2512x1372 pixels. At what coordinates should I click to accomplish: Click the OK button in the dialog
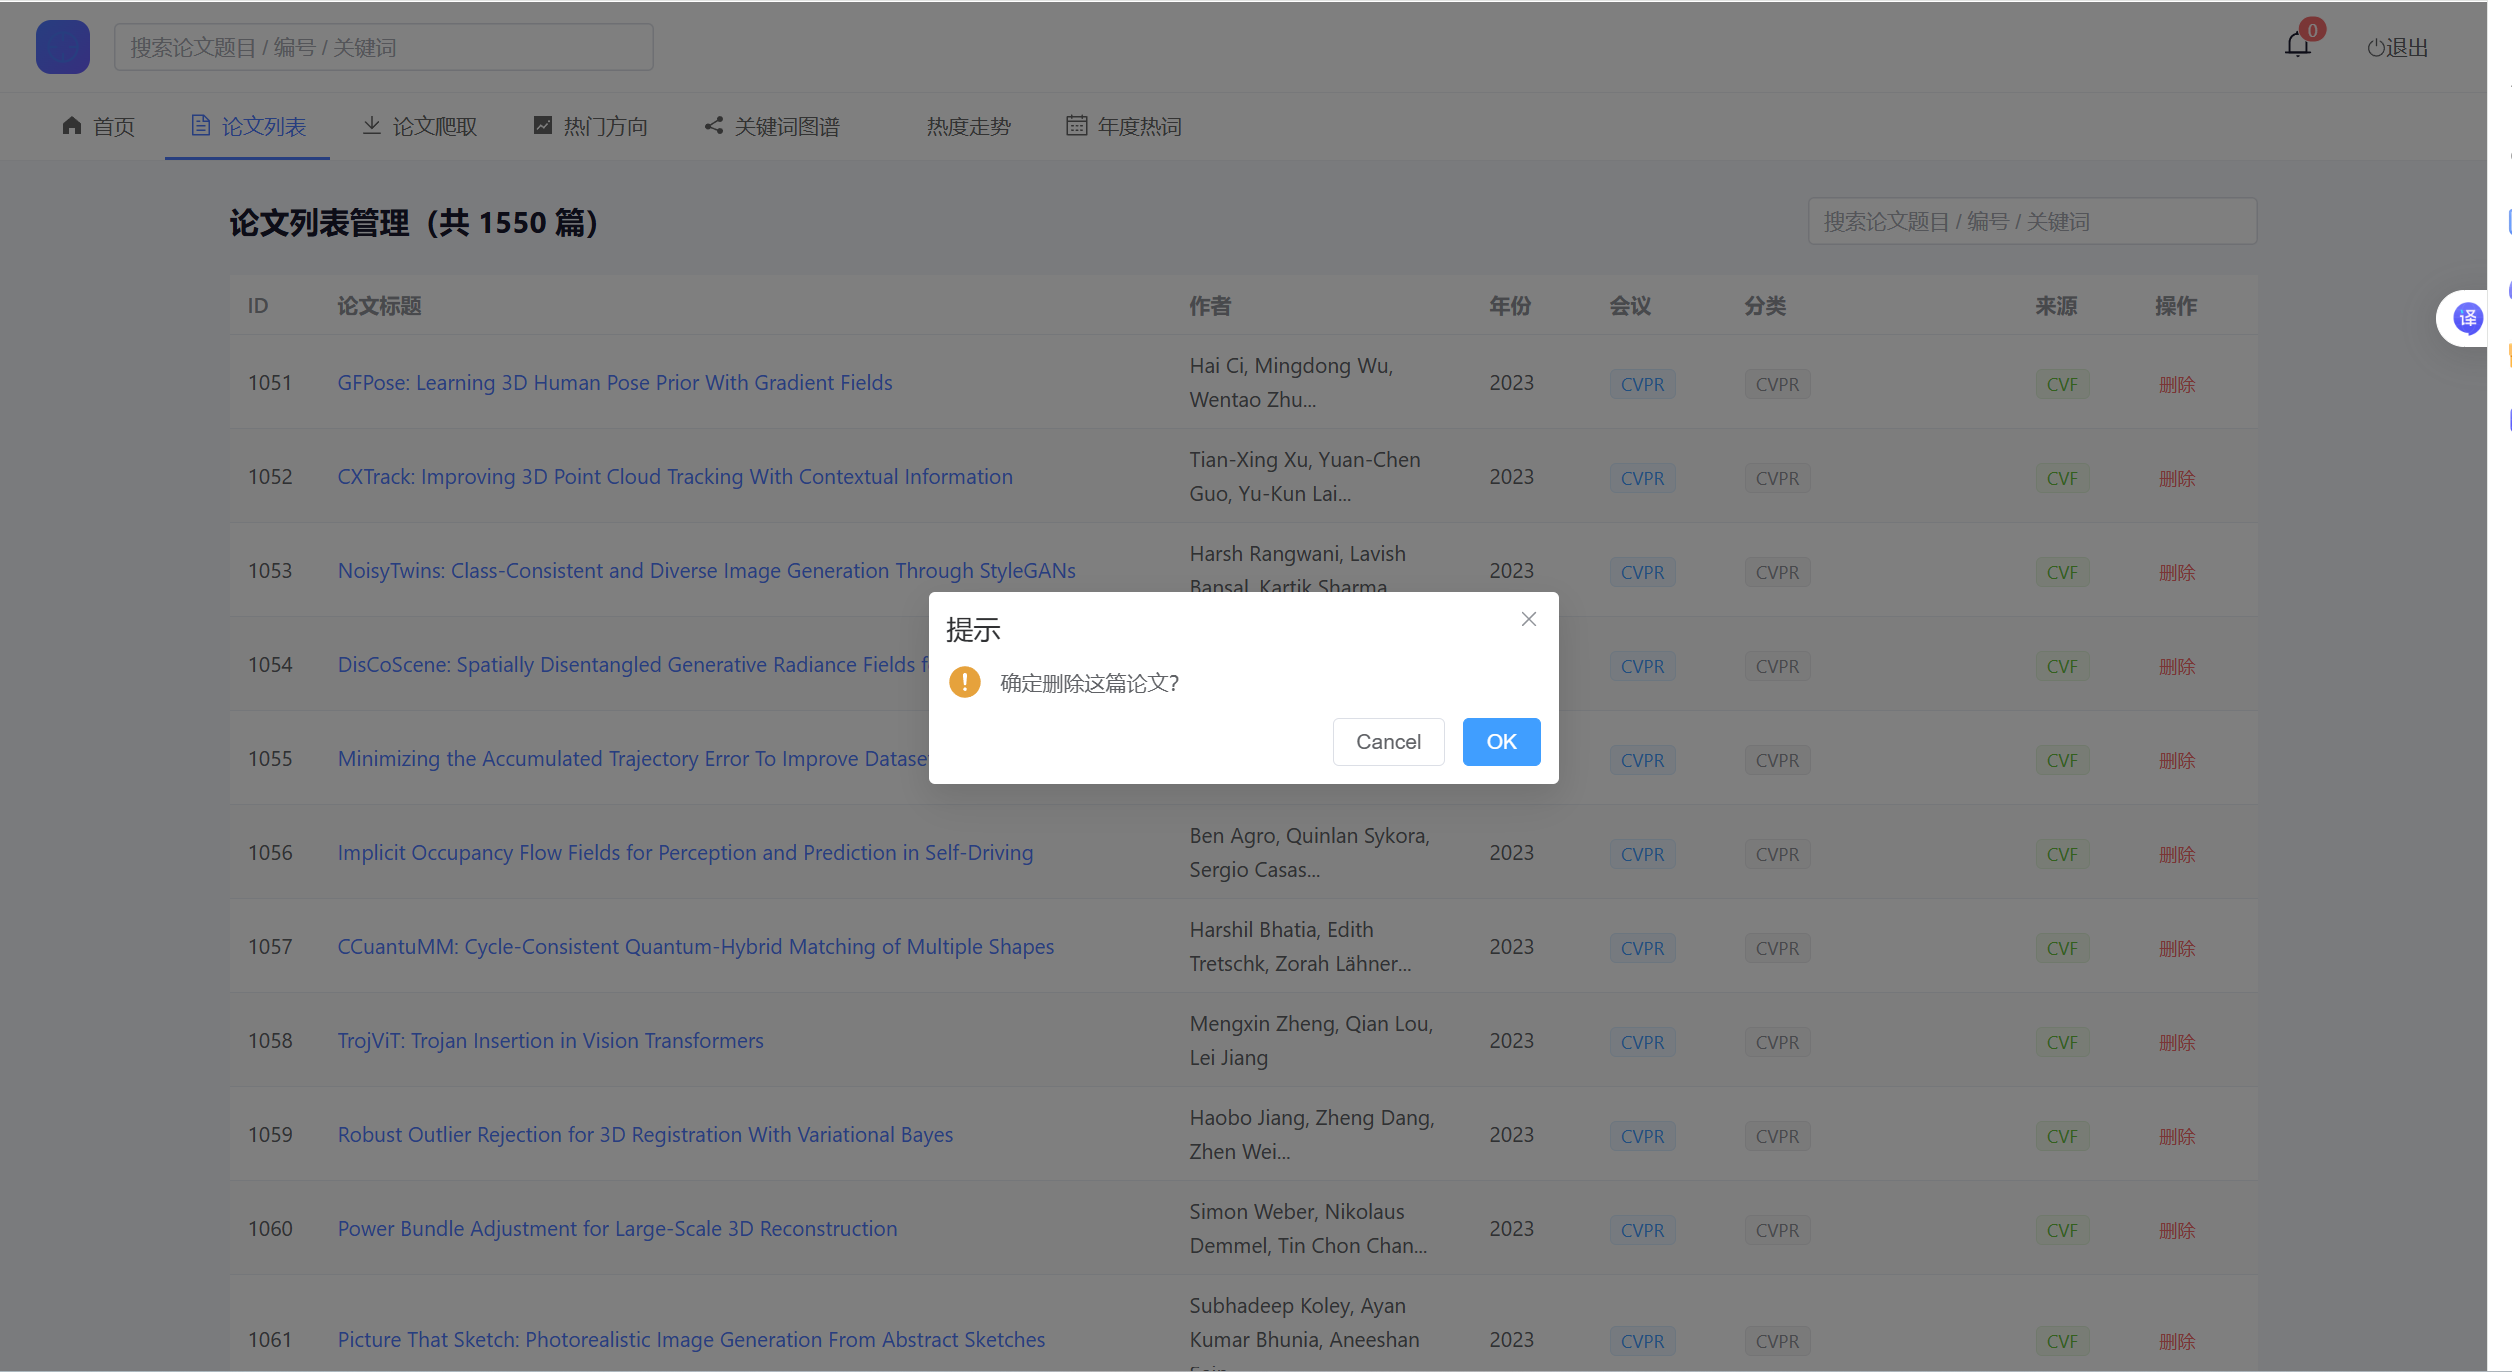(x=1501, y=742)
